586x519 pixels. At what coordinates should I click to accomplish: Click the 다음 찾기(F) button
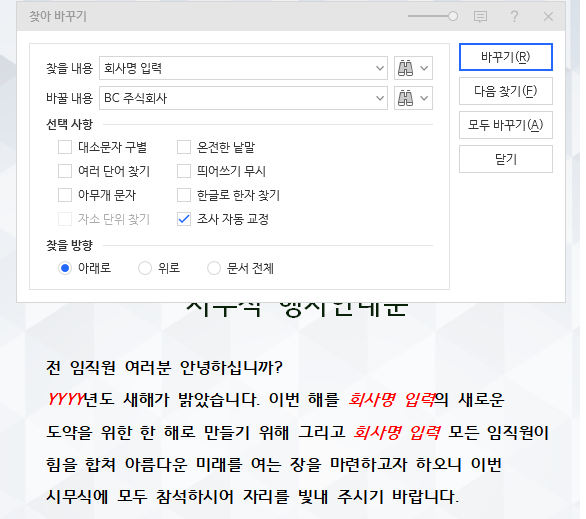point(506,91)
